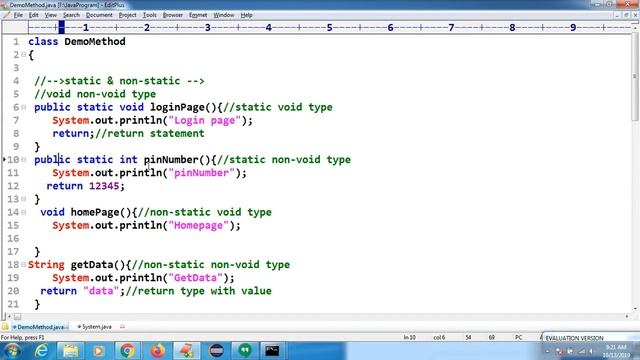This screenshot has height=360, width=640.
Task: Click the "data" string on line 20
Action: tap(101, 291)
